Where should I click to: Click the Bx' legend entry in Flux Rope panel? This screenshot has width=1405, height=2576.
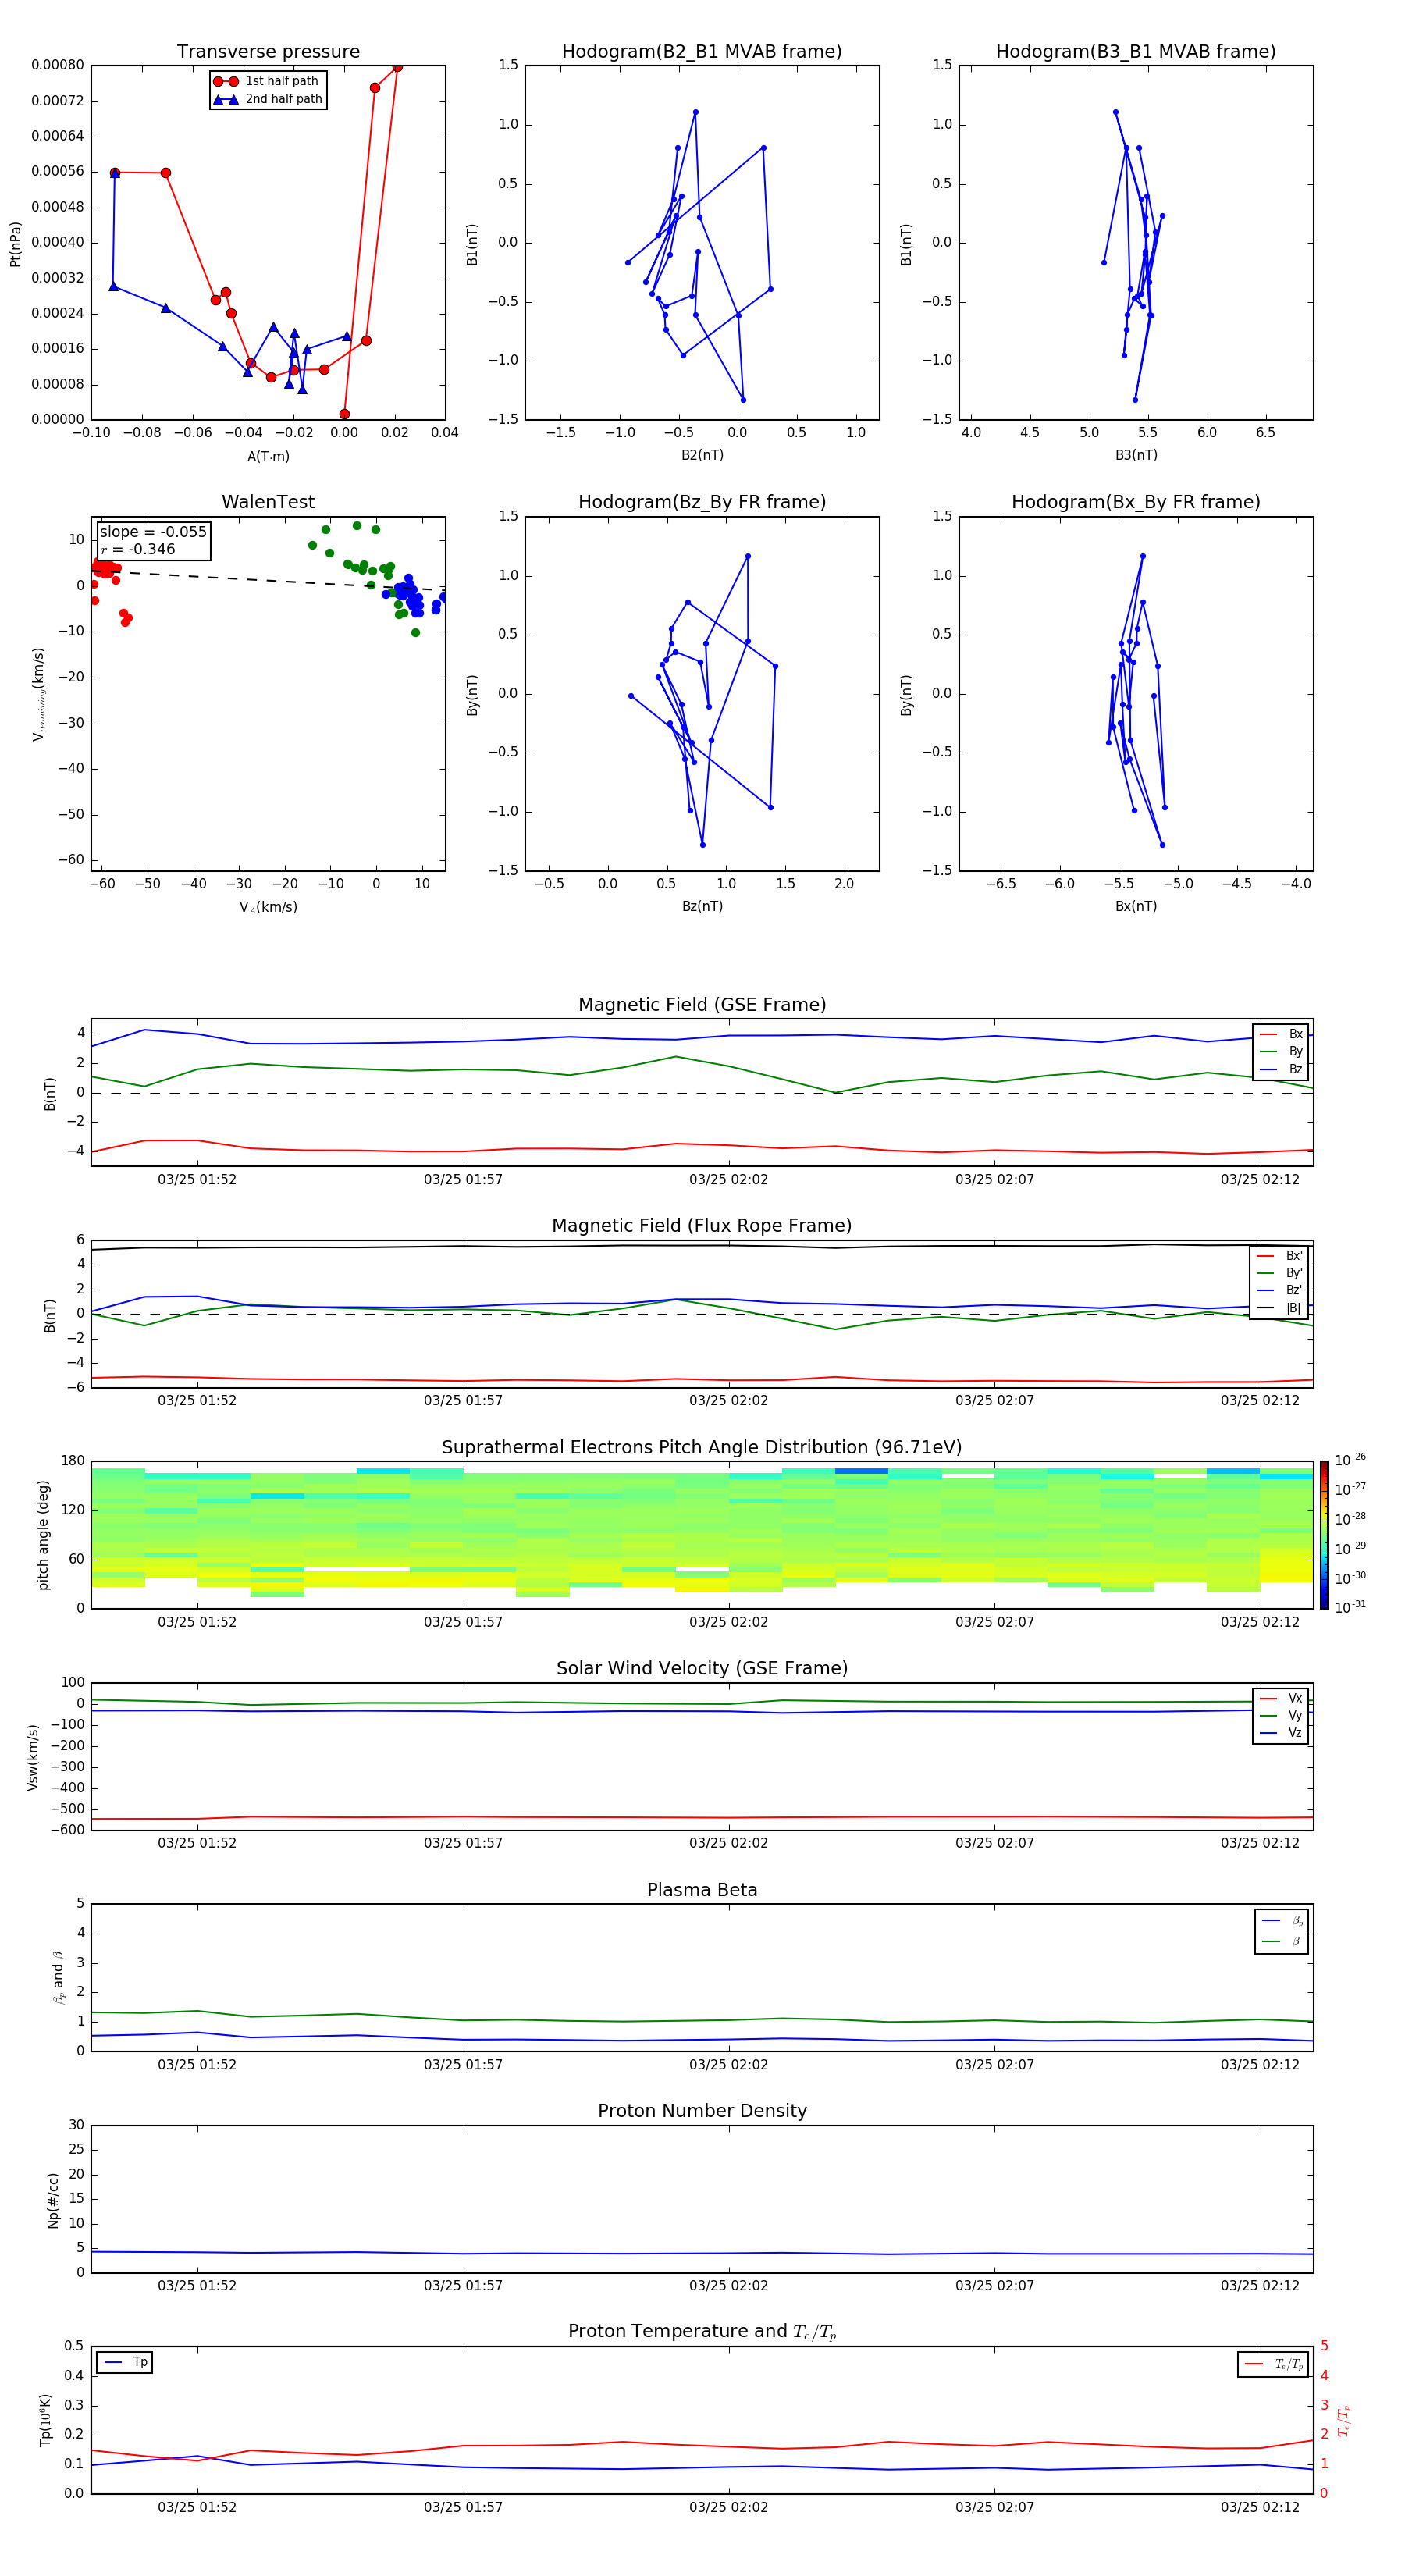point(1280,1256)
